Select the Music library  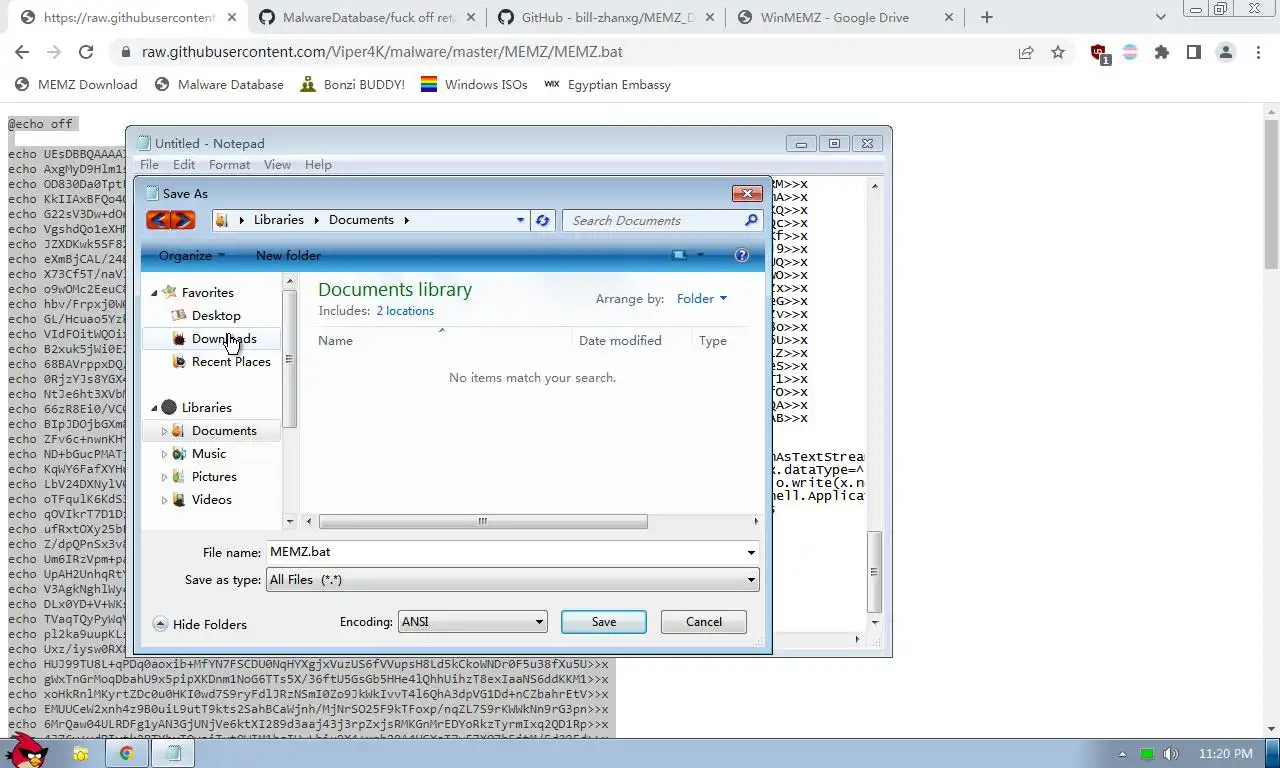(x=209, y=453)
